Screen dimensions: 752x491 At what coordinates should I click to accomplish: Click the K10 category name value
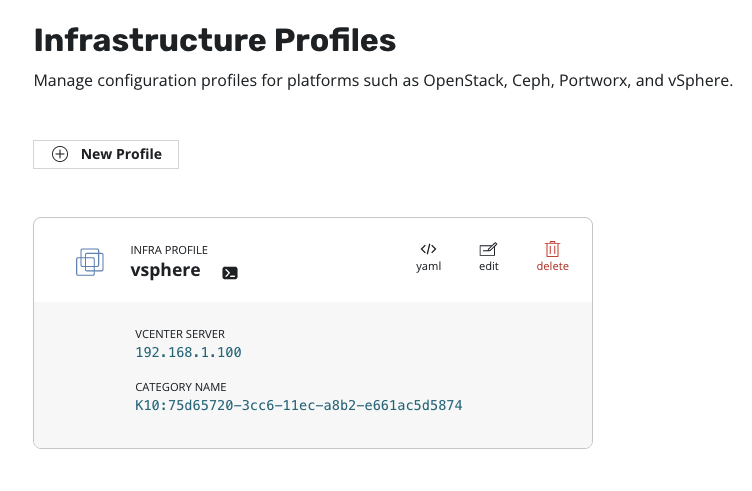click(x=298, y=406)
